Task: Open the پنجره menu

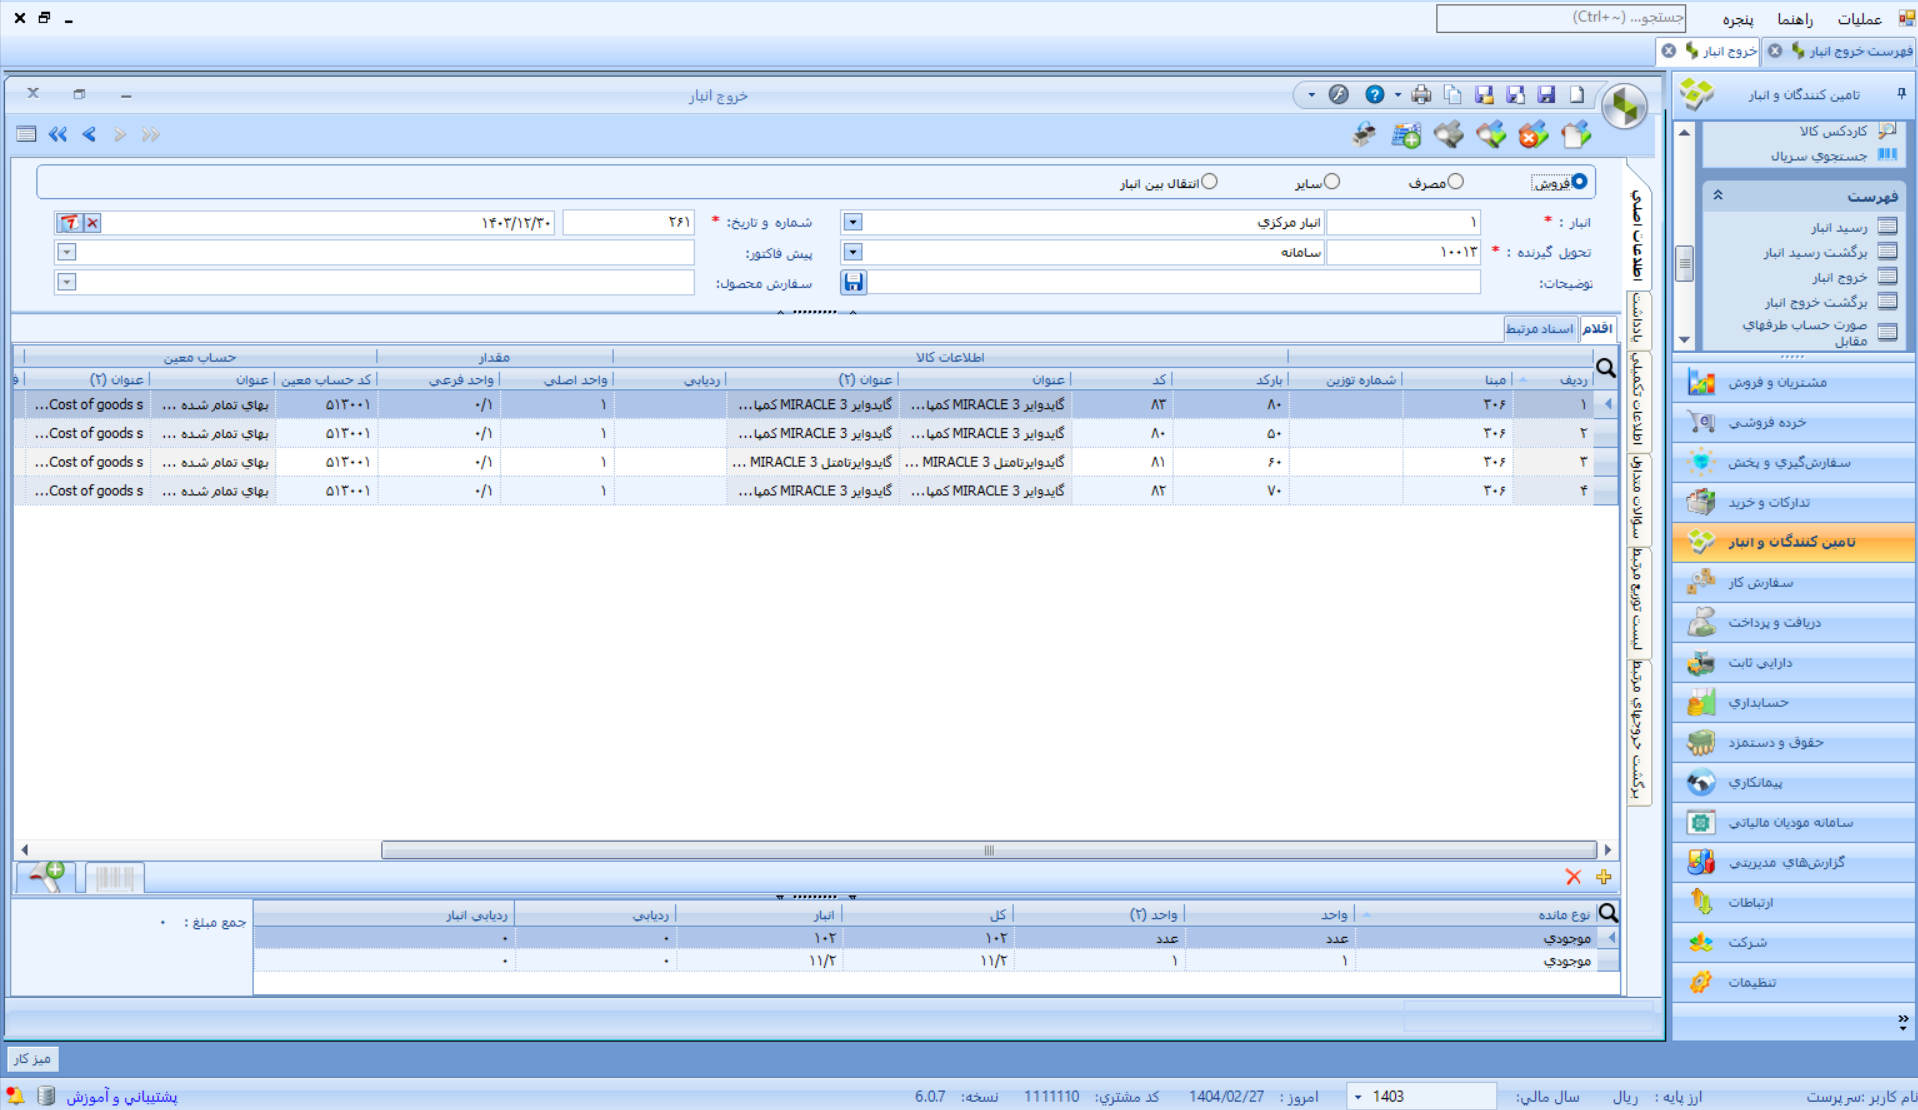Action: (1738, 19)
